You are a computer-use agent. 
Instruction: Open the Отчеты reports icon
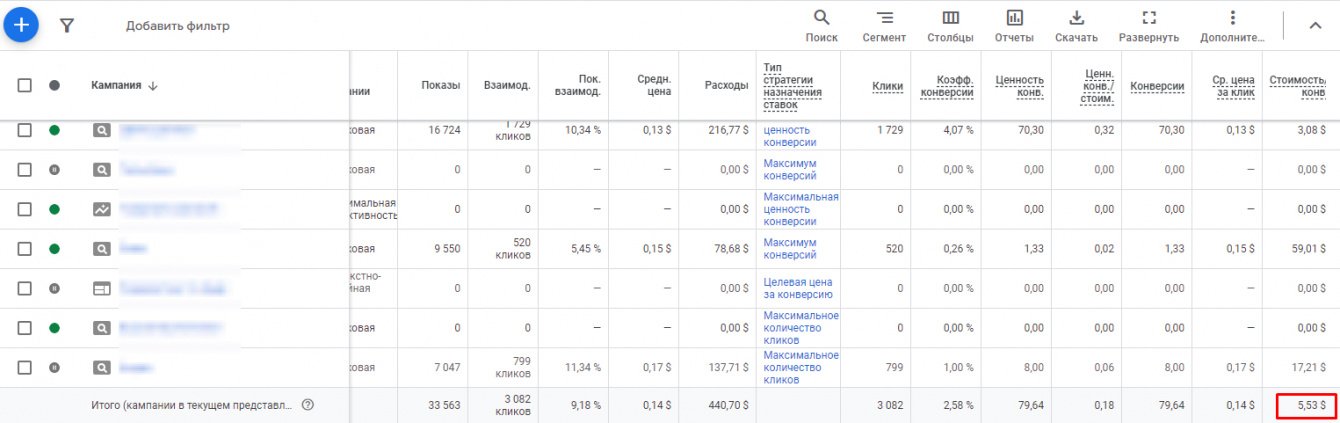[1014, 26]
